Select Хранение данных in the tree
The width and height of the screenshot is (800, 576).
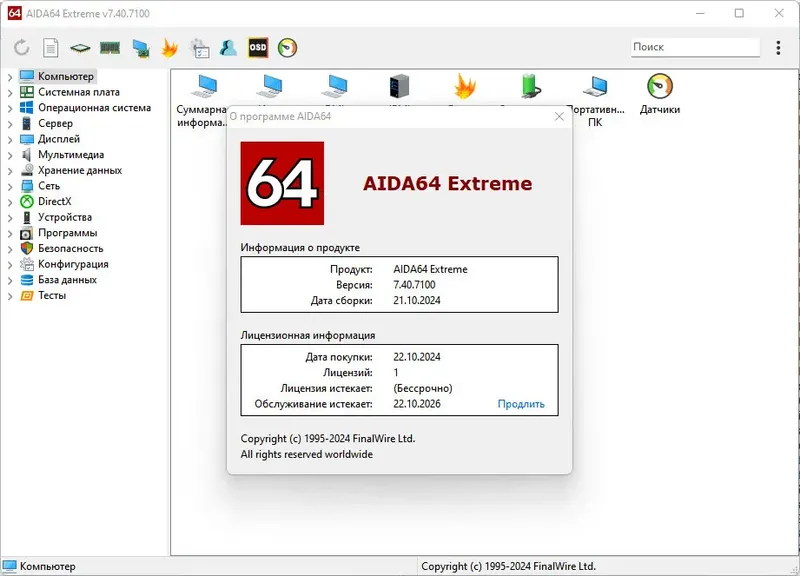coord(80,170)
